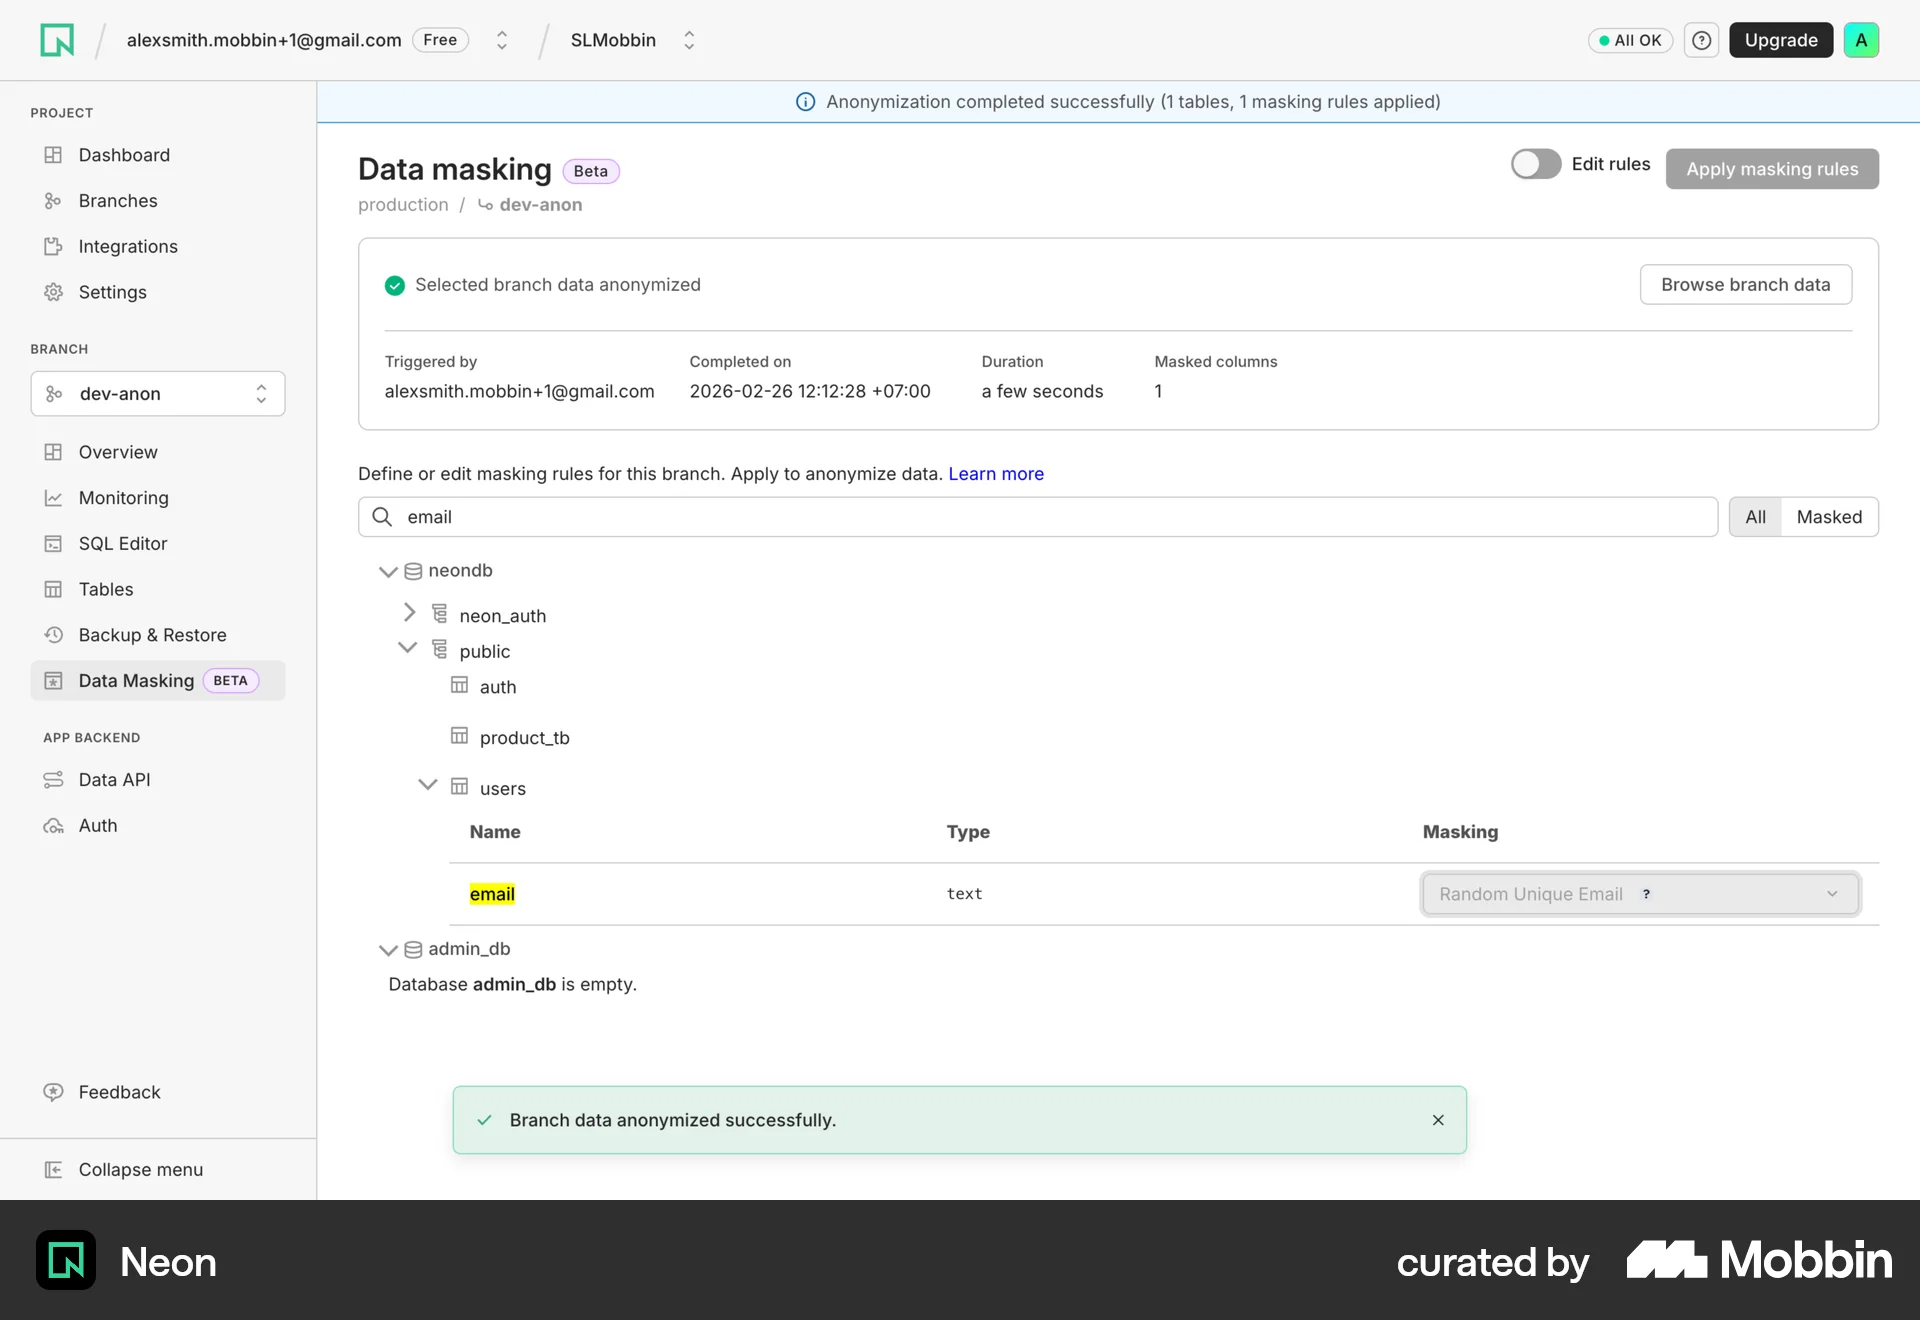Select the Masked filter option
Viewport: 1920px width, 1320px height.
(x=1829, y=517)
